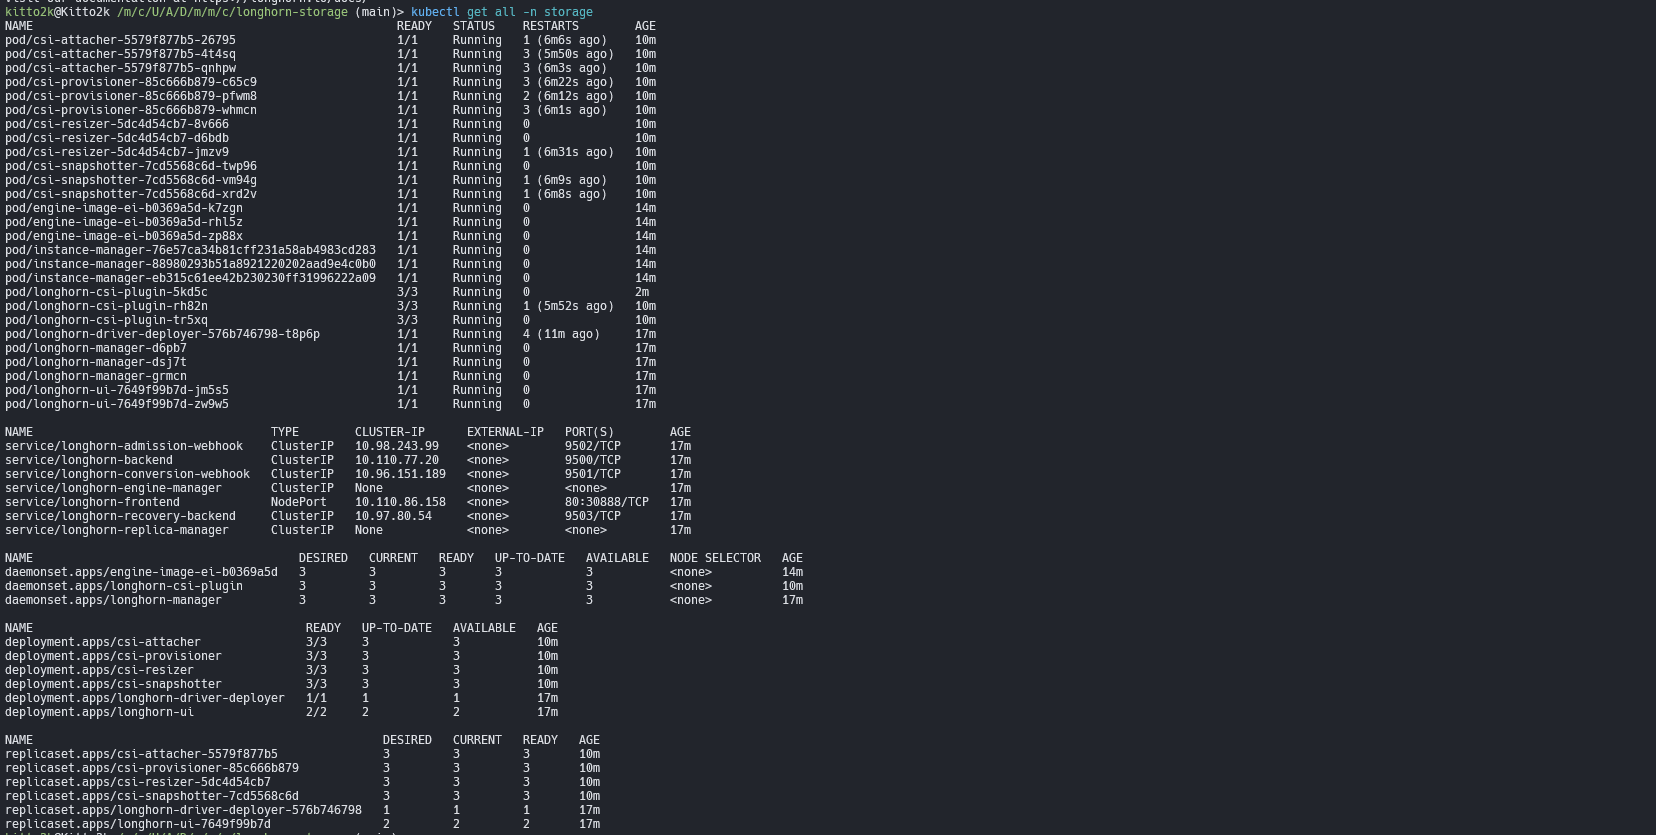1656x835 pixels.
Task: Click pod/csi-snapshotter-7cd5568c6d-twp96 name
Action: [131, 166]
